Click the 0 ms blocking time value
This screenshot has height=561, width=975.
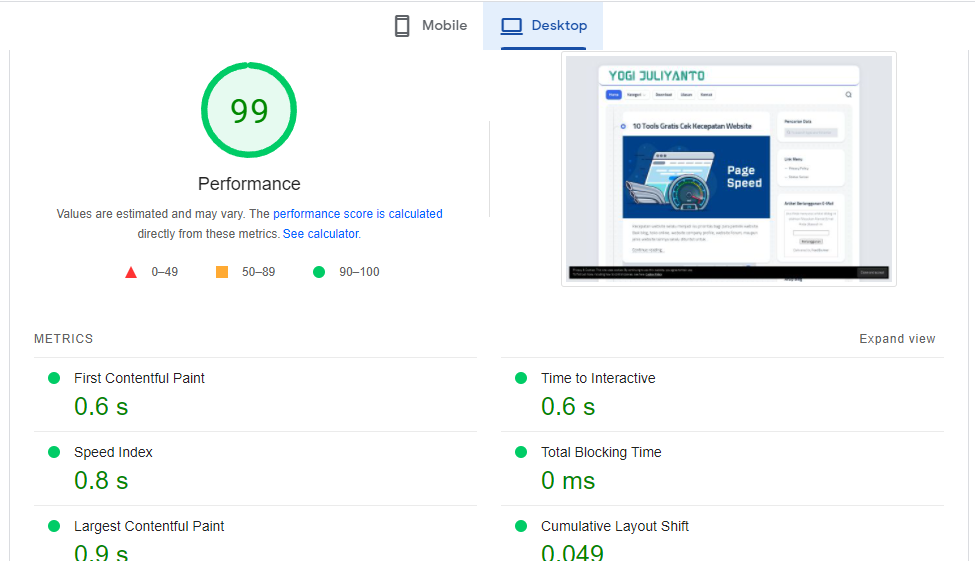[568, 481]
